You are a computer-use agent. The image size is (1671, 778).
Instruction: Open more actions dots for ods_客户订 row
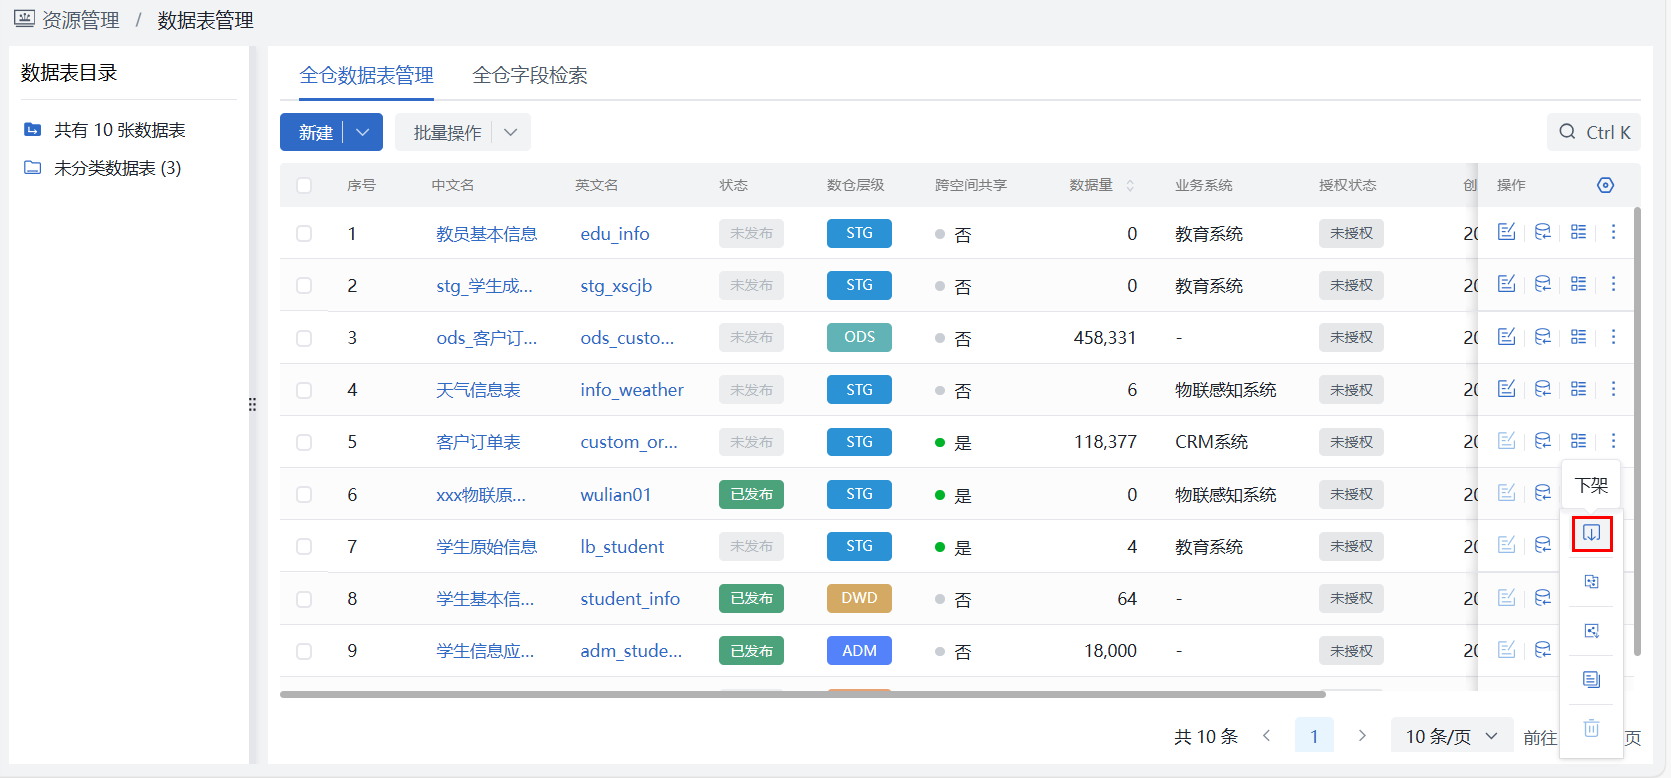1613,337
